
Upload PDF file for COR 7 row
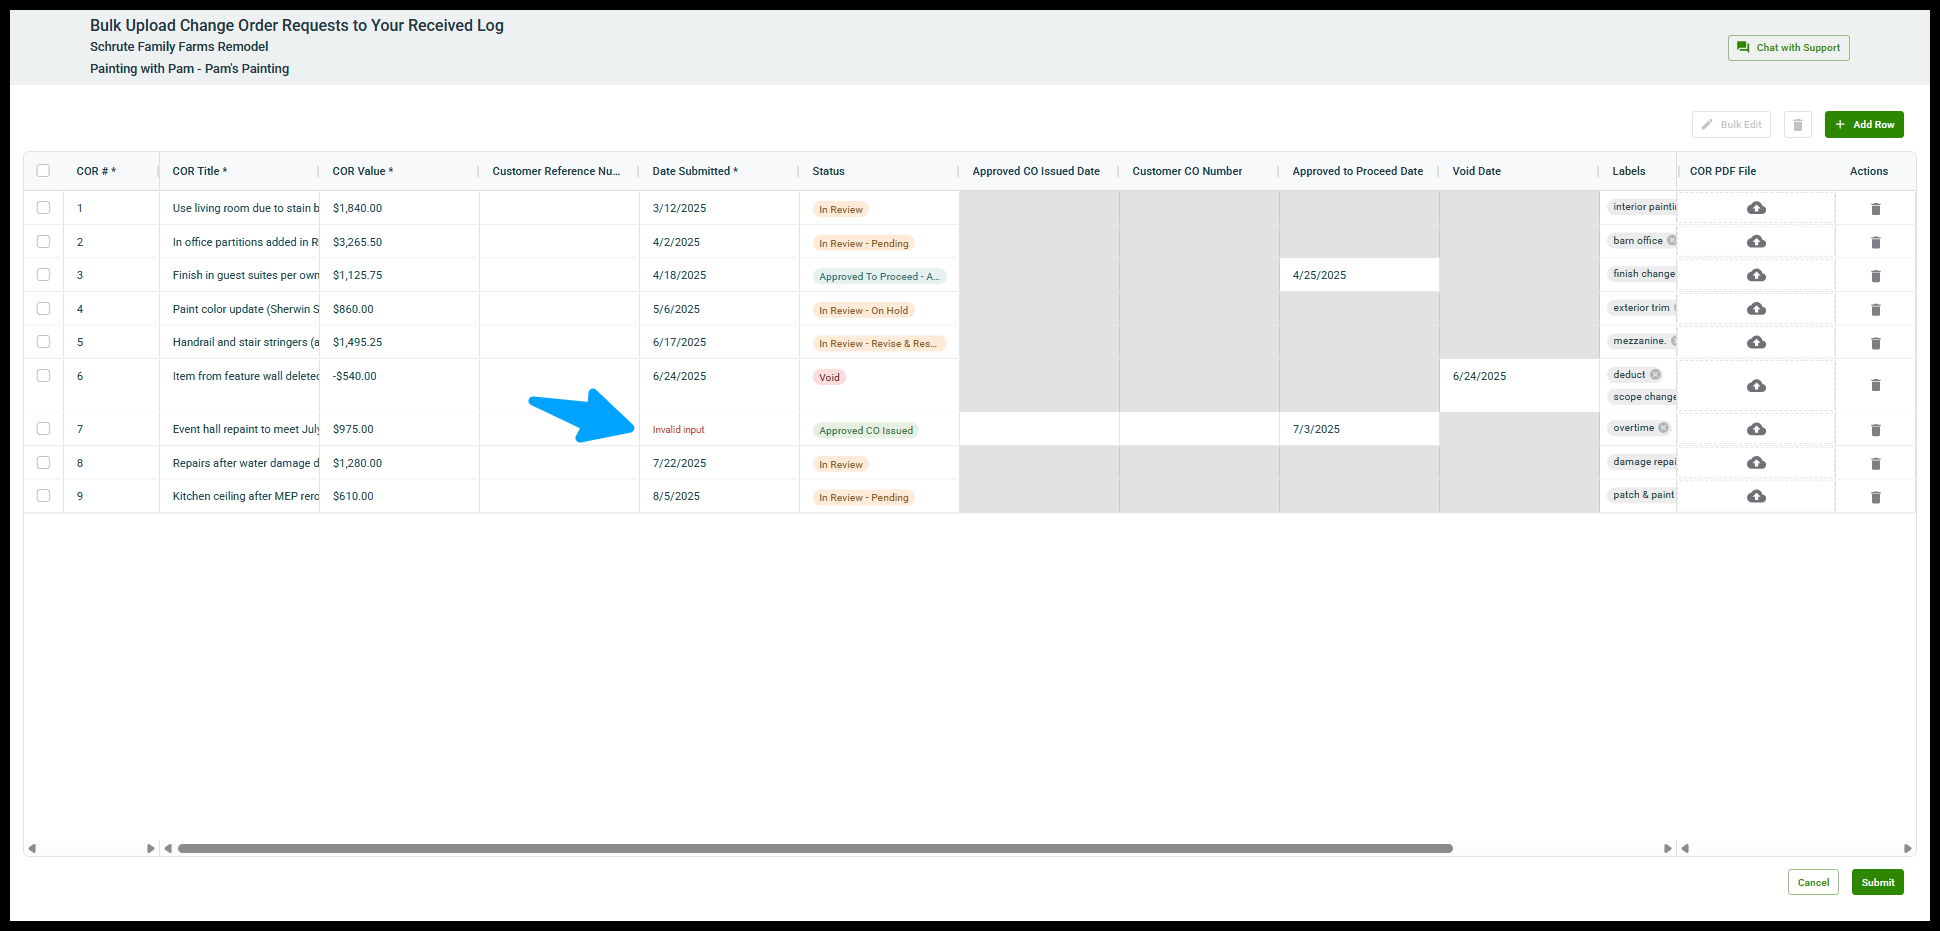pyautogui.click(x=1756, y=429)
